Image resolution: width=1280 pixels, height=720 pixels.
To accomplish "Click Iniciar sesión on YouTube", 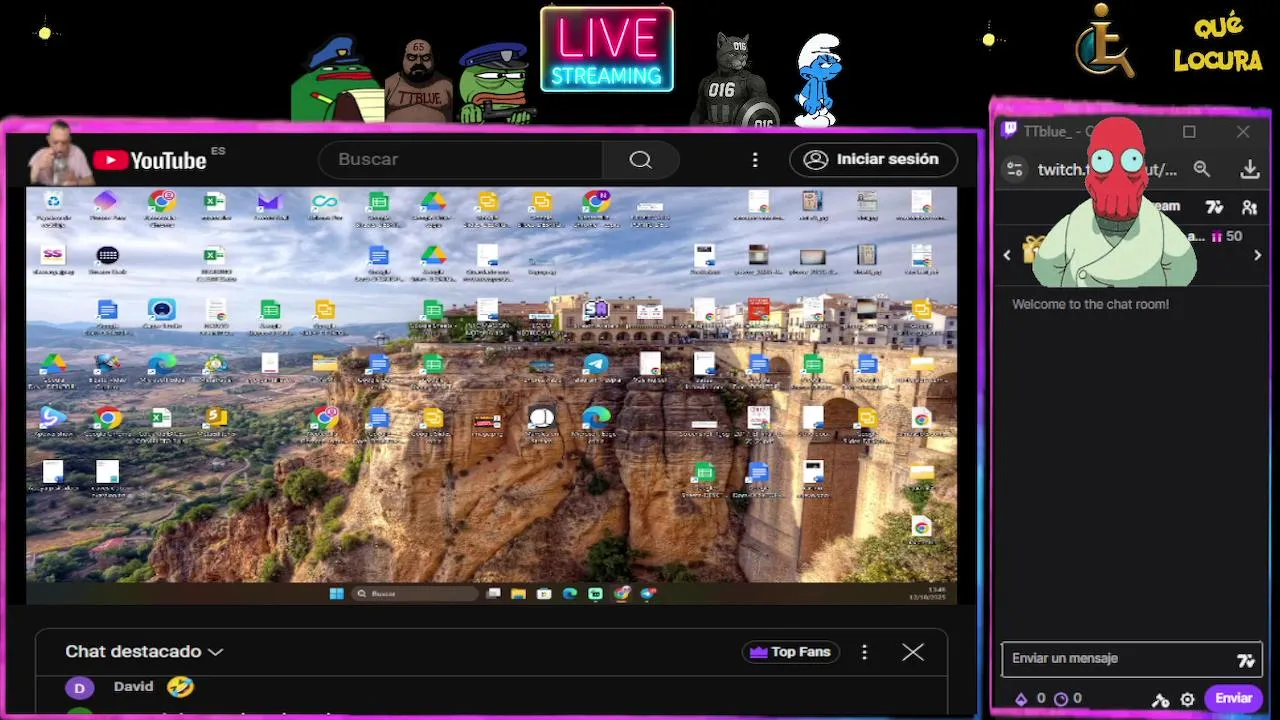I will pos(873,160).
